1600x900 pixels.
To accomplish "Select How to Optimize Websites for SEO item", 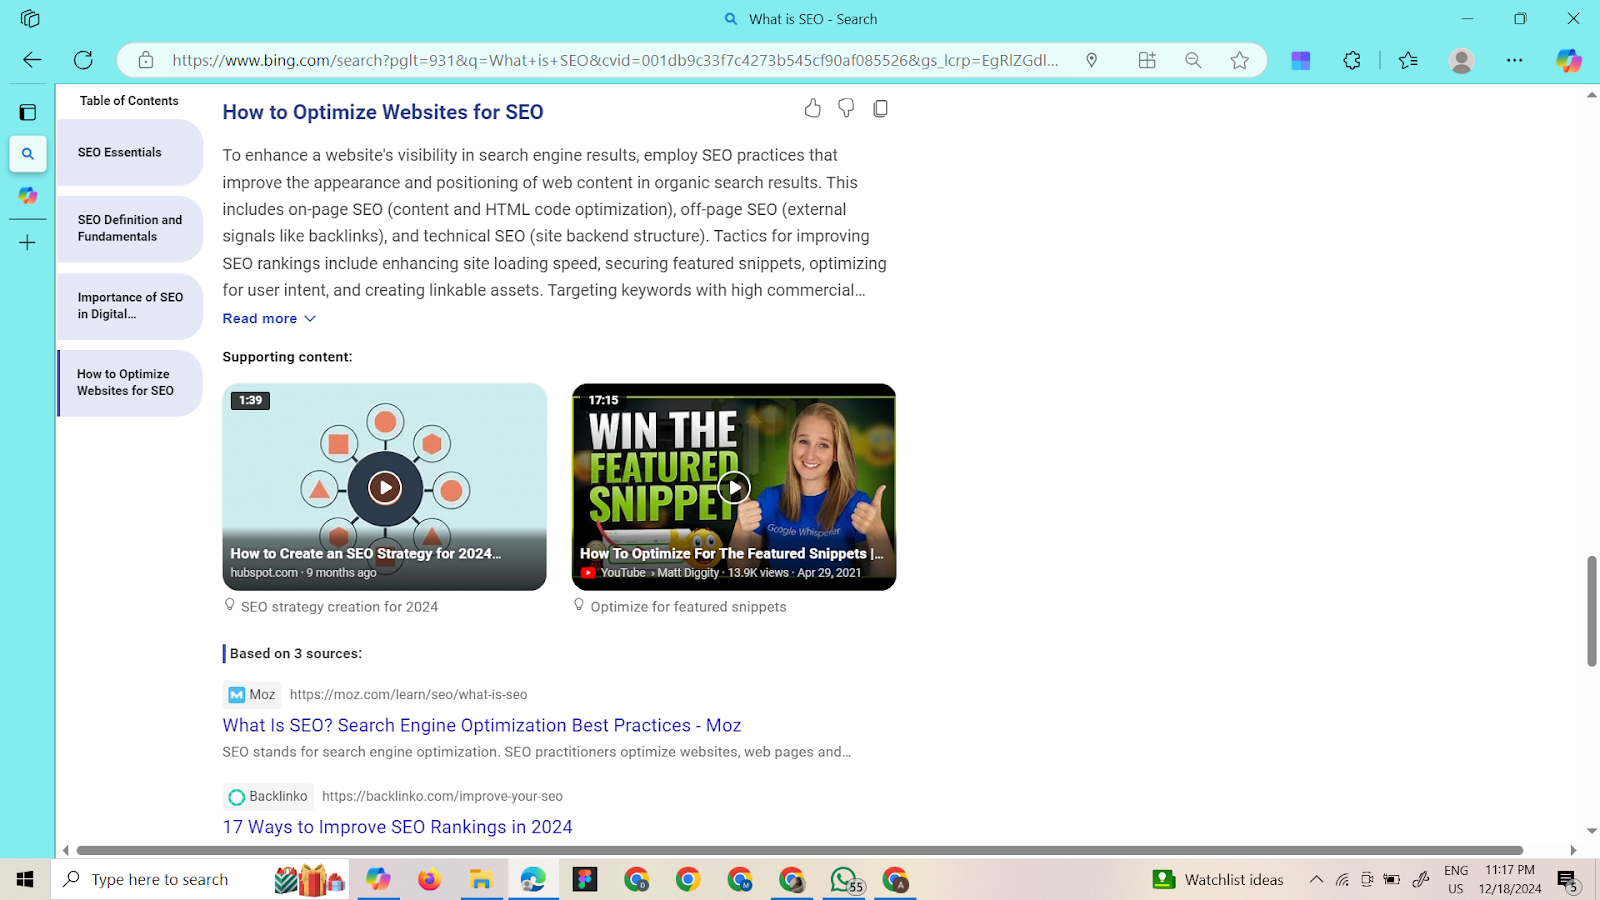I will [x=130, y=382].
